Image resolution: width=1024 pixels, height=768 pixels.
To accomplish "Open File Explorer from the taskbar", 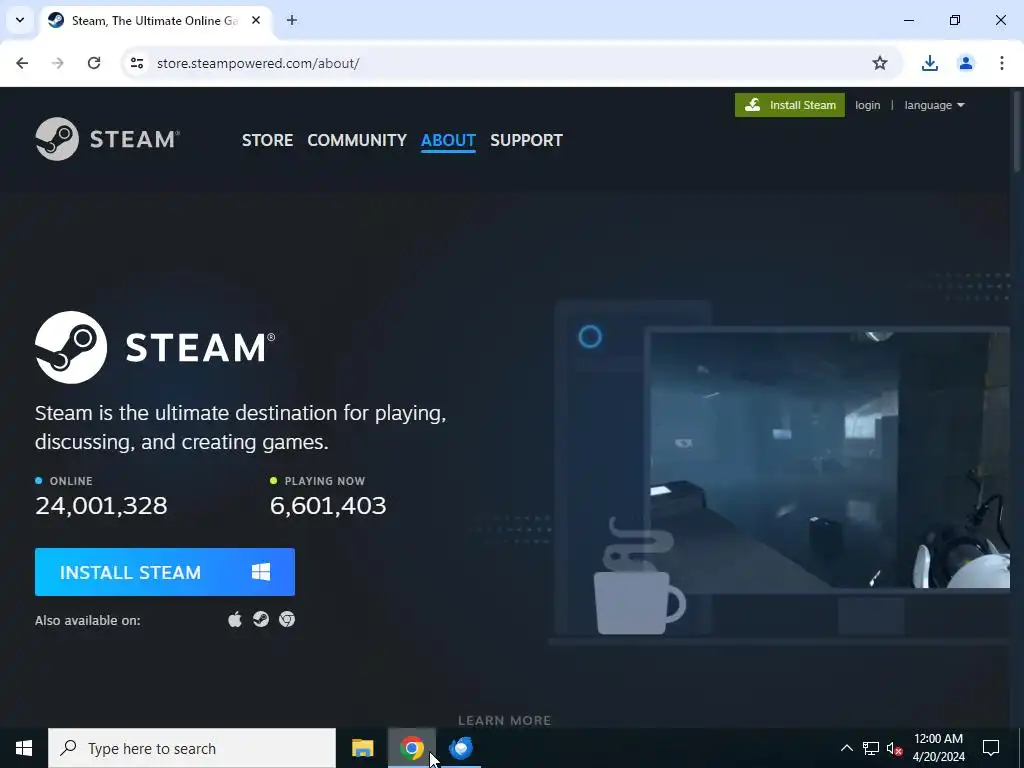I will pos(362,748).
